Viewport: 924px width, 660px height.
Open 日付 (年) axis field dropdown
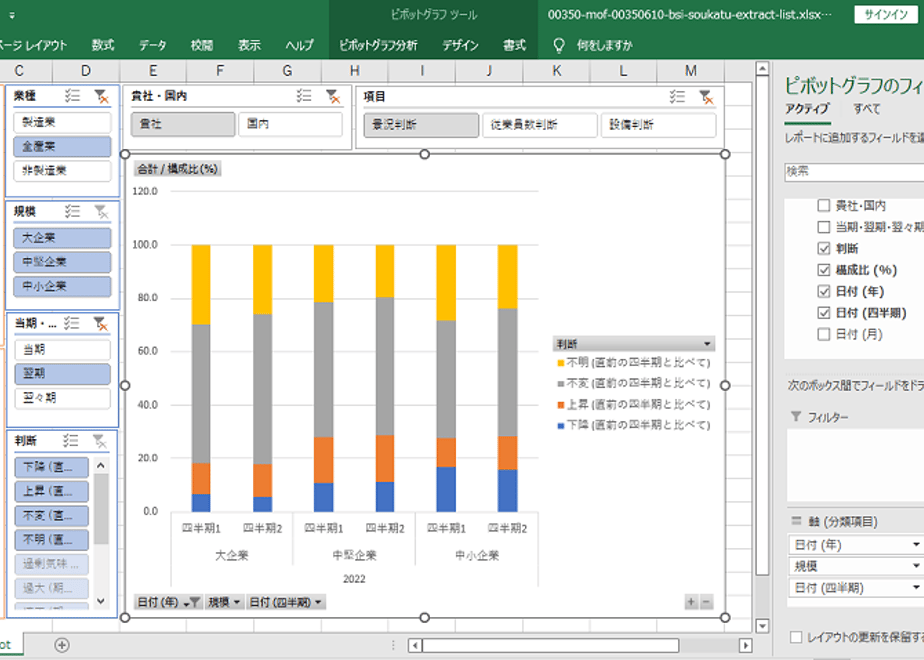(x=916, y=544)
